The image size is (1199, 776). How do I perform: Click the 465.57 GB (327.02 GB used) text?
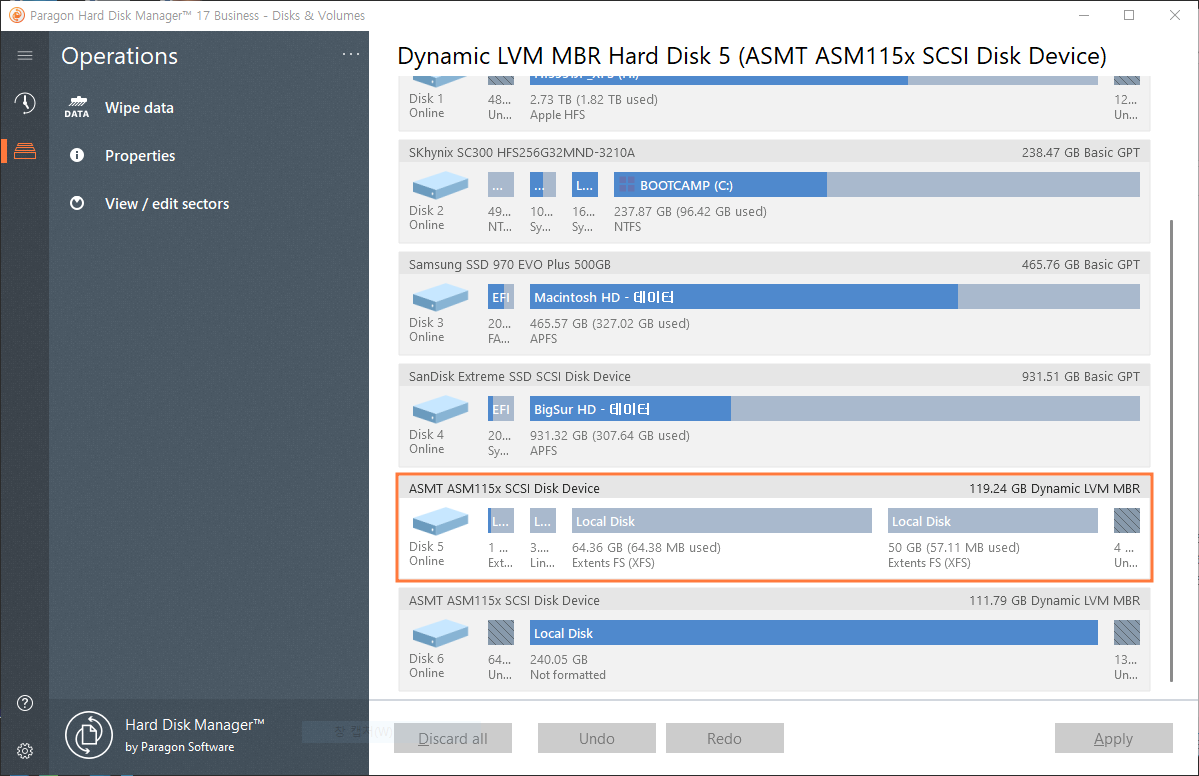(x=609, y=323)
